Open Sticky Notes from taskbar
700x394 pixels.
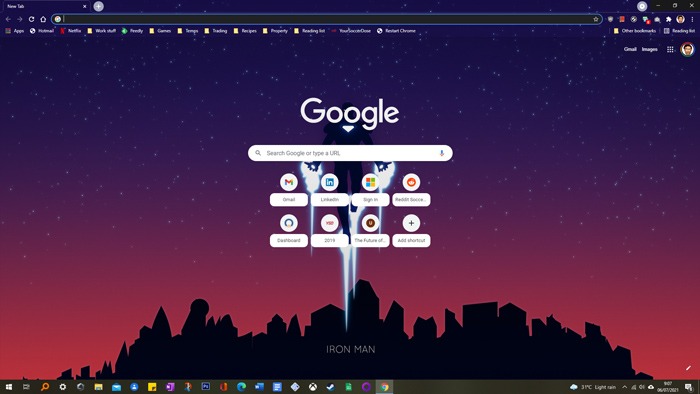click(x=152, y=387)
